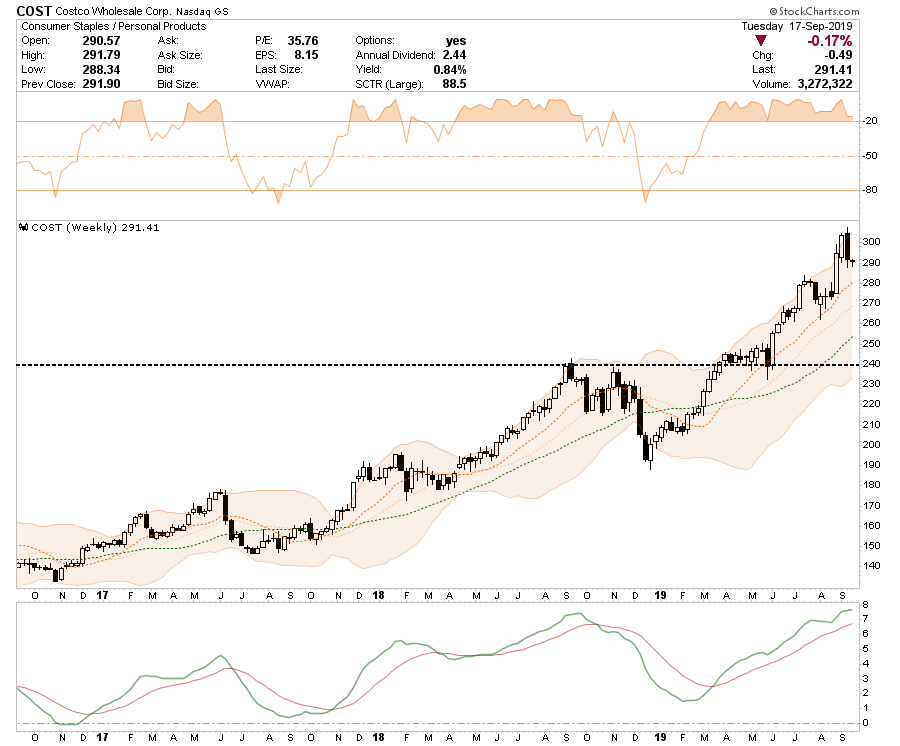Click the Nasdaq GS exchange label
Image resolution: width=900 pixels, height=746 pixels.
click(202, 11)
